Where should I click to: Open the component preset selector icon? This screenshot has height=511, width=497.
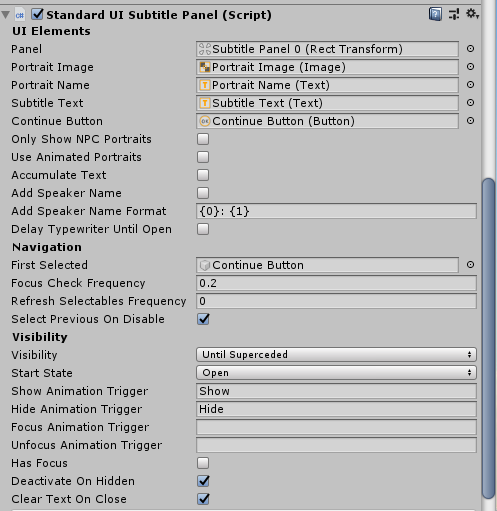click(x=454, y=14)
